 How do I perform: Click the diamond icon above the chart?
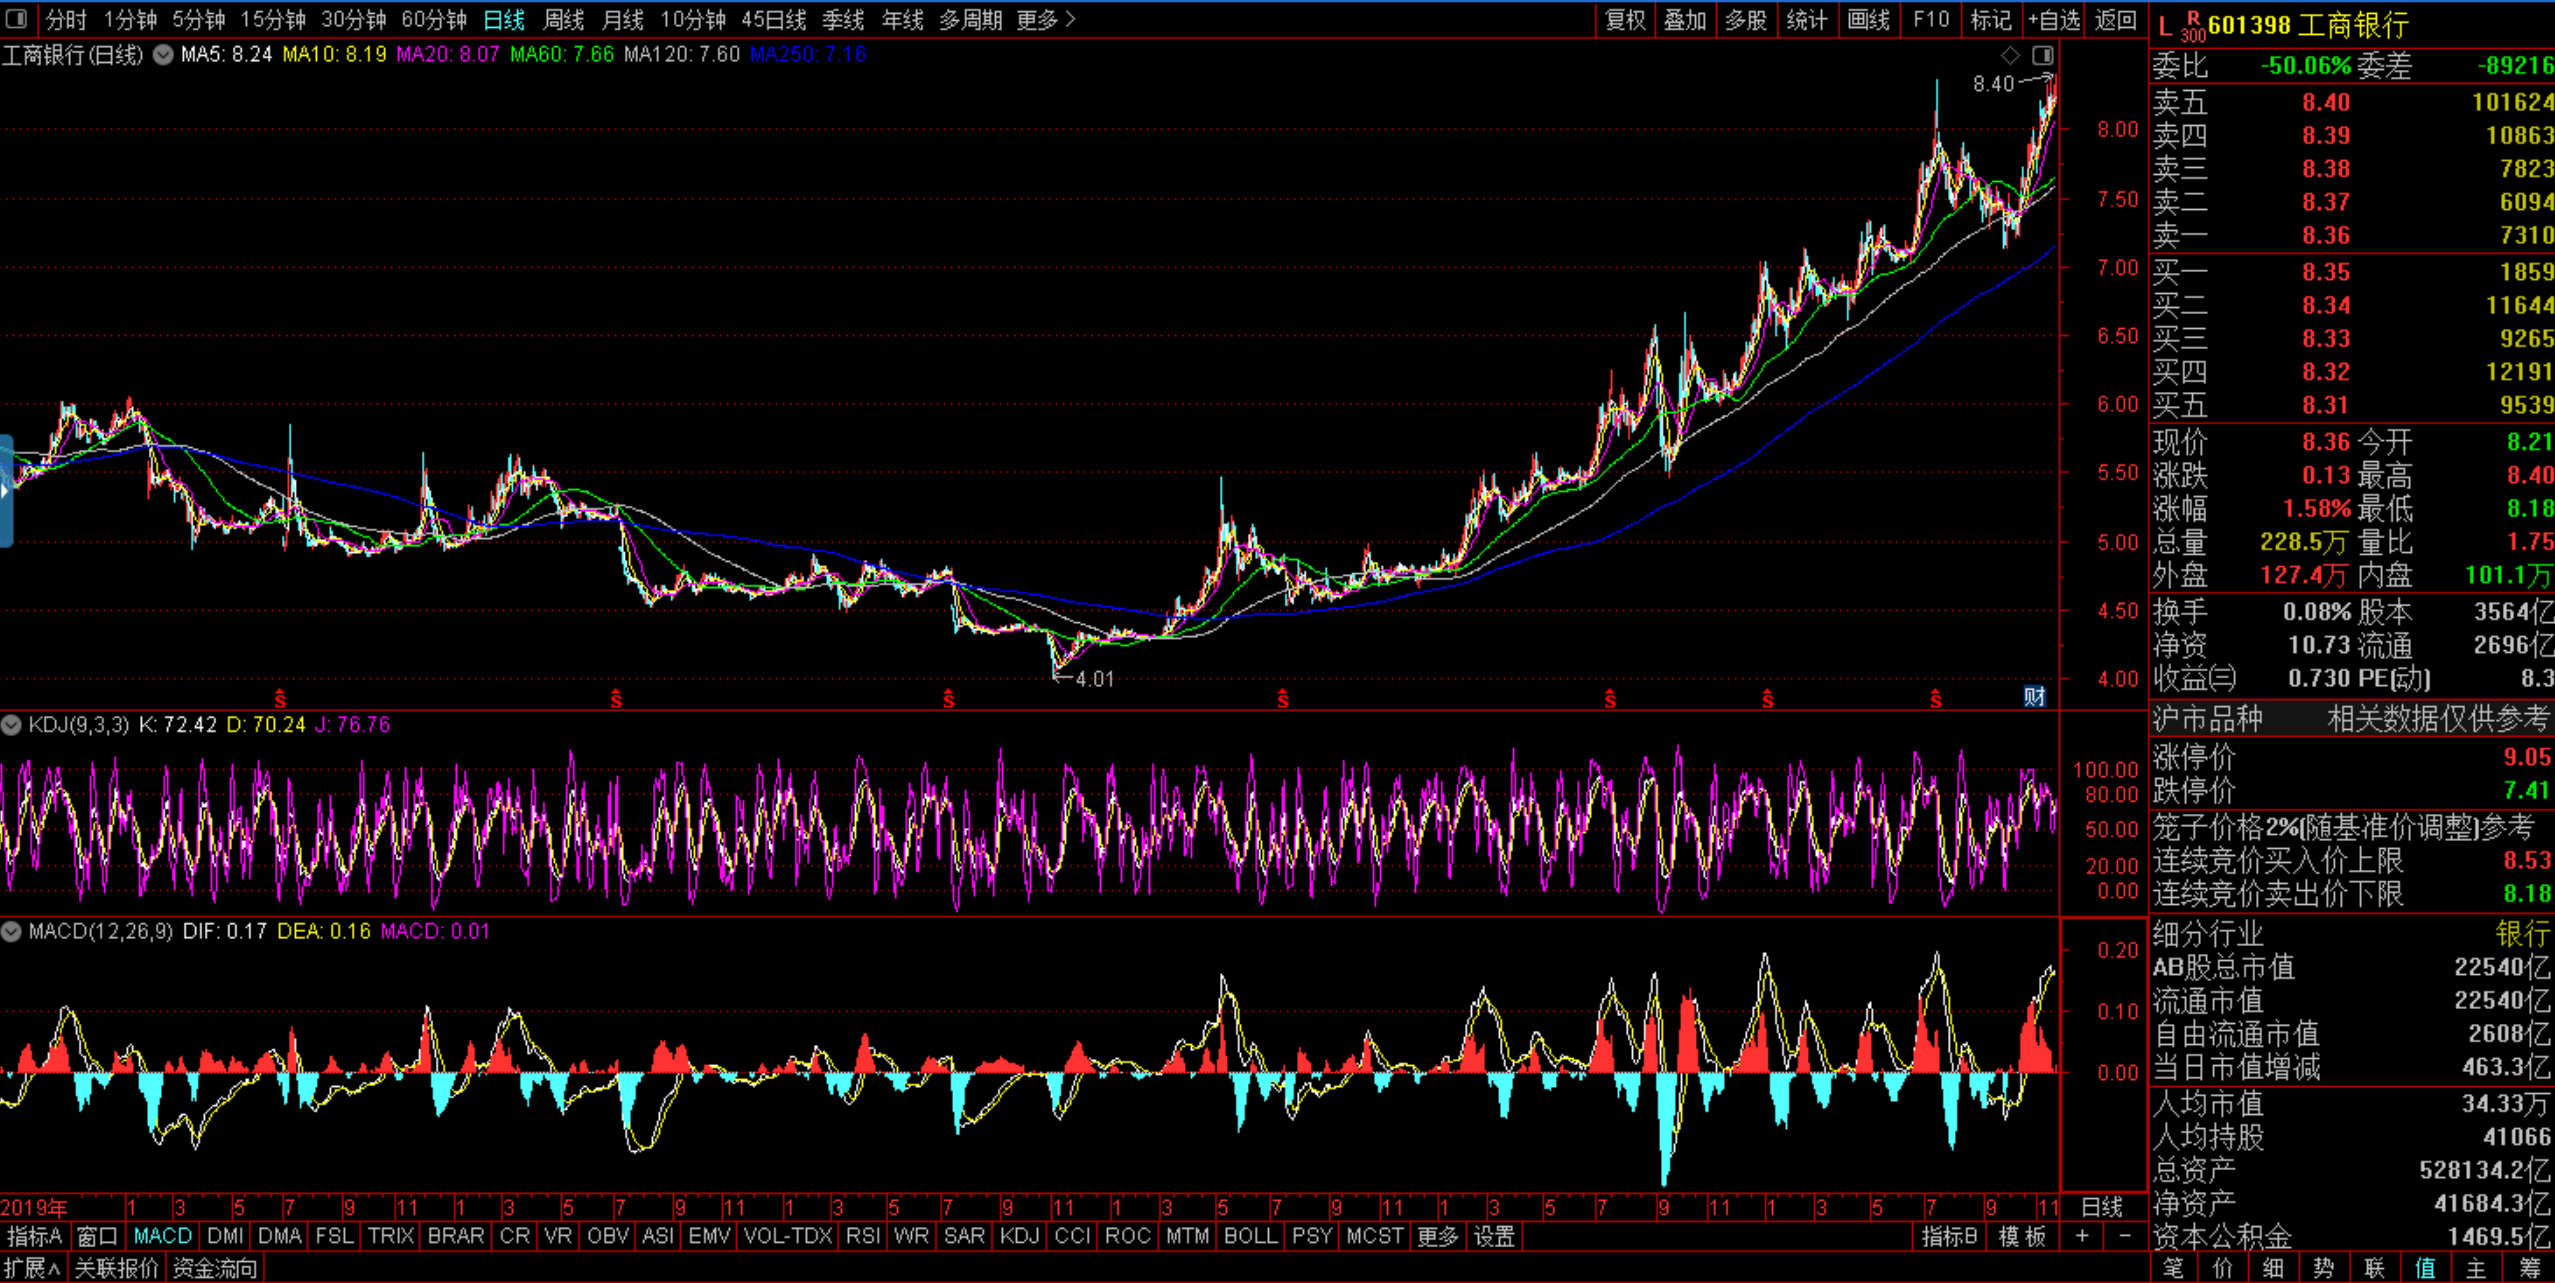click(x=2010, y=55)
